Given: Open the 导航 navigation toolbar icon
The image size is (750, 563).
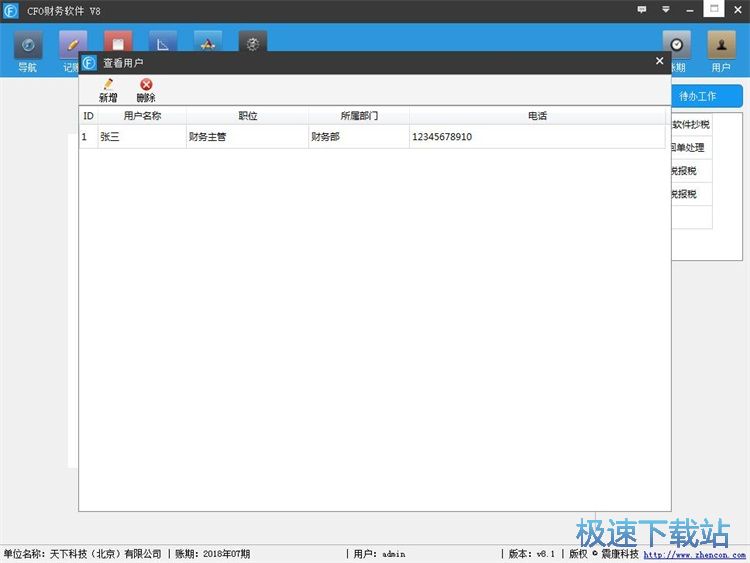Looking at the screenshot, I should click(x=28, y=52).
